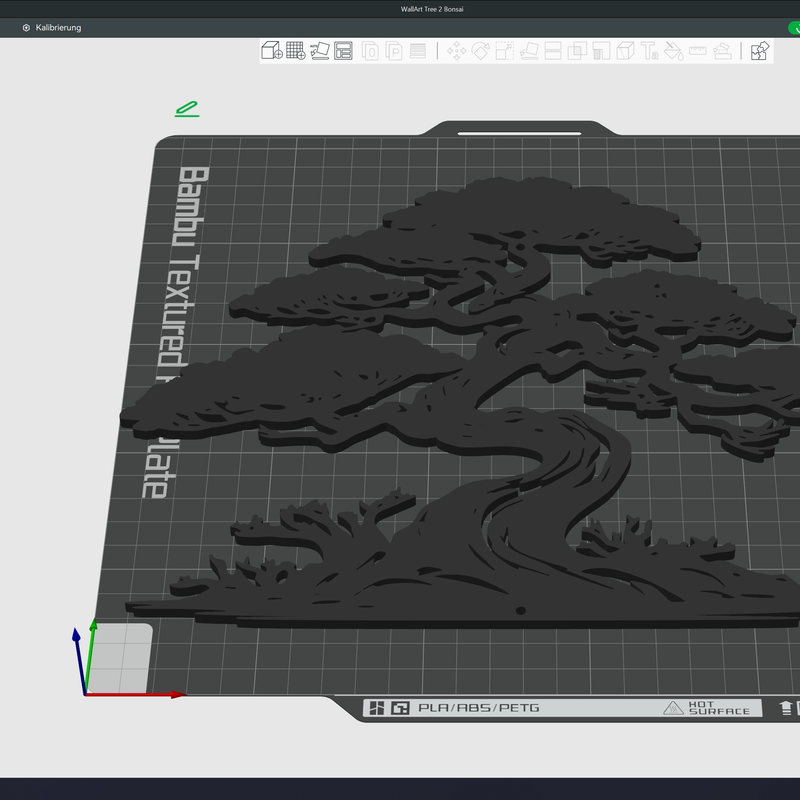The width and height of the screenshot is (800, 800).
Task: Add a new build plate
Action: [x=296, y=51]
